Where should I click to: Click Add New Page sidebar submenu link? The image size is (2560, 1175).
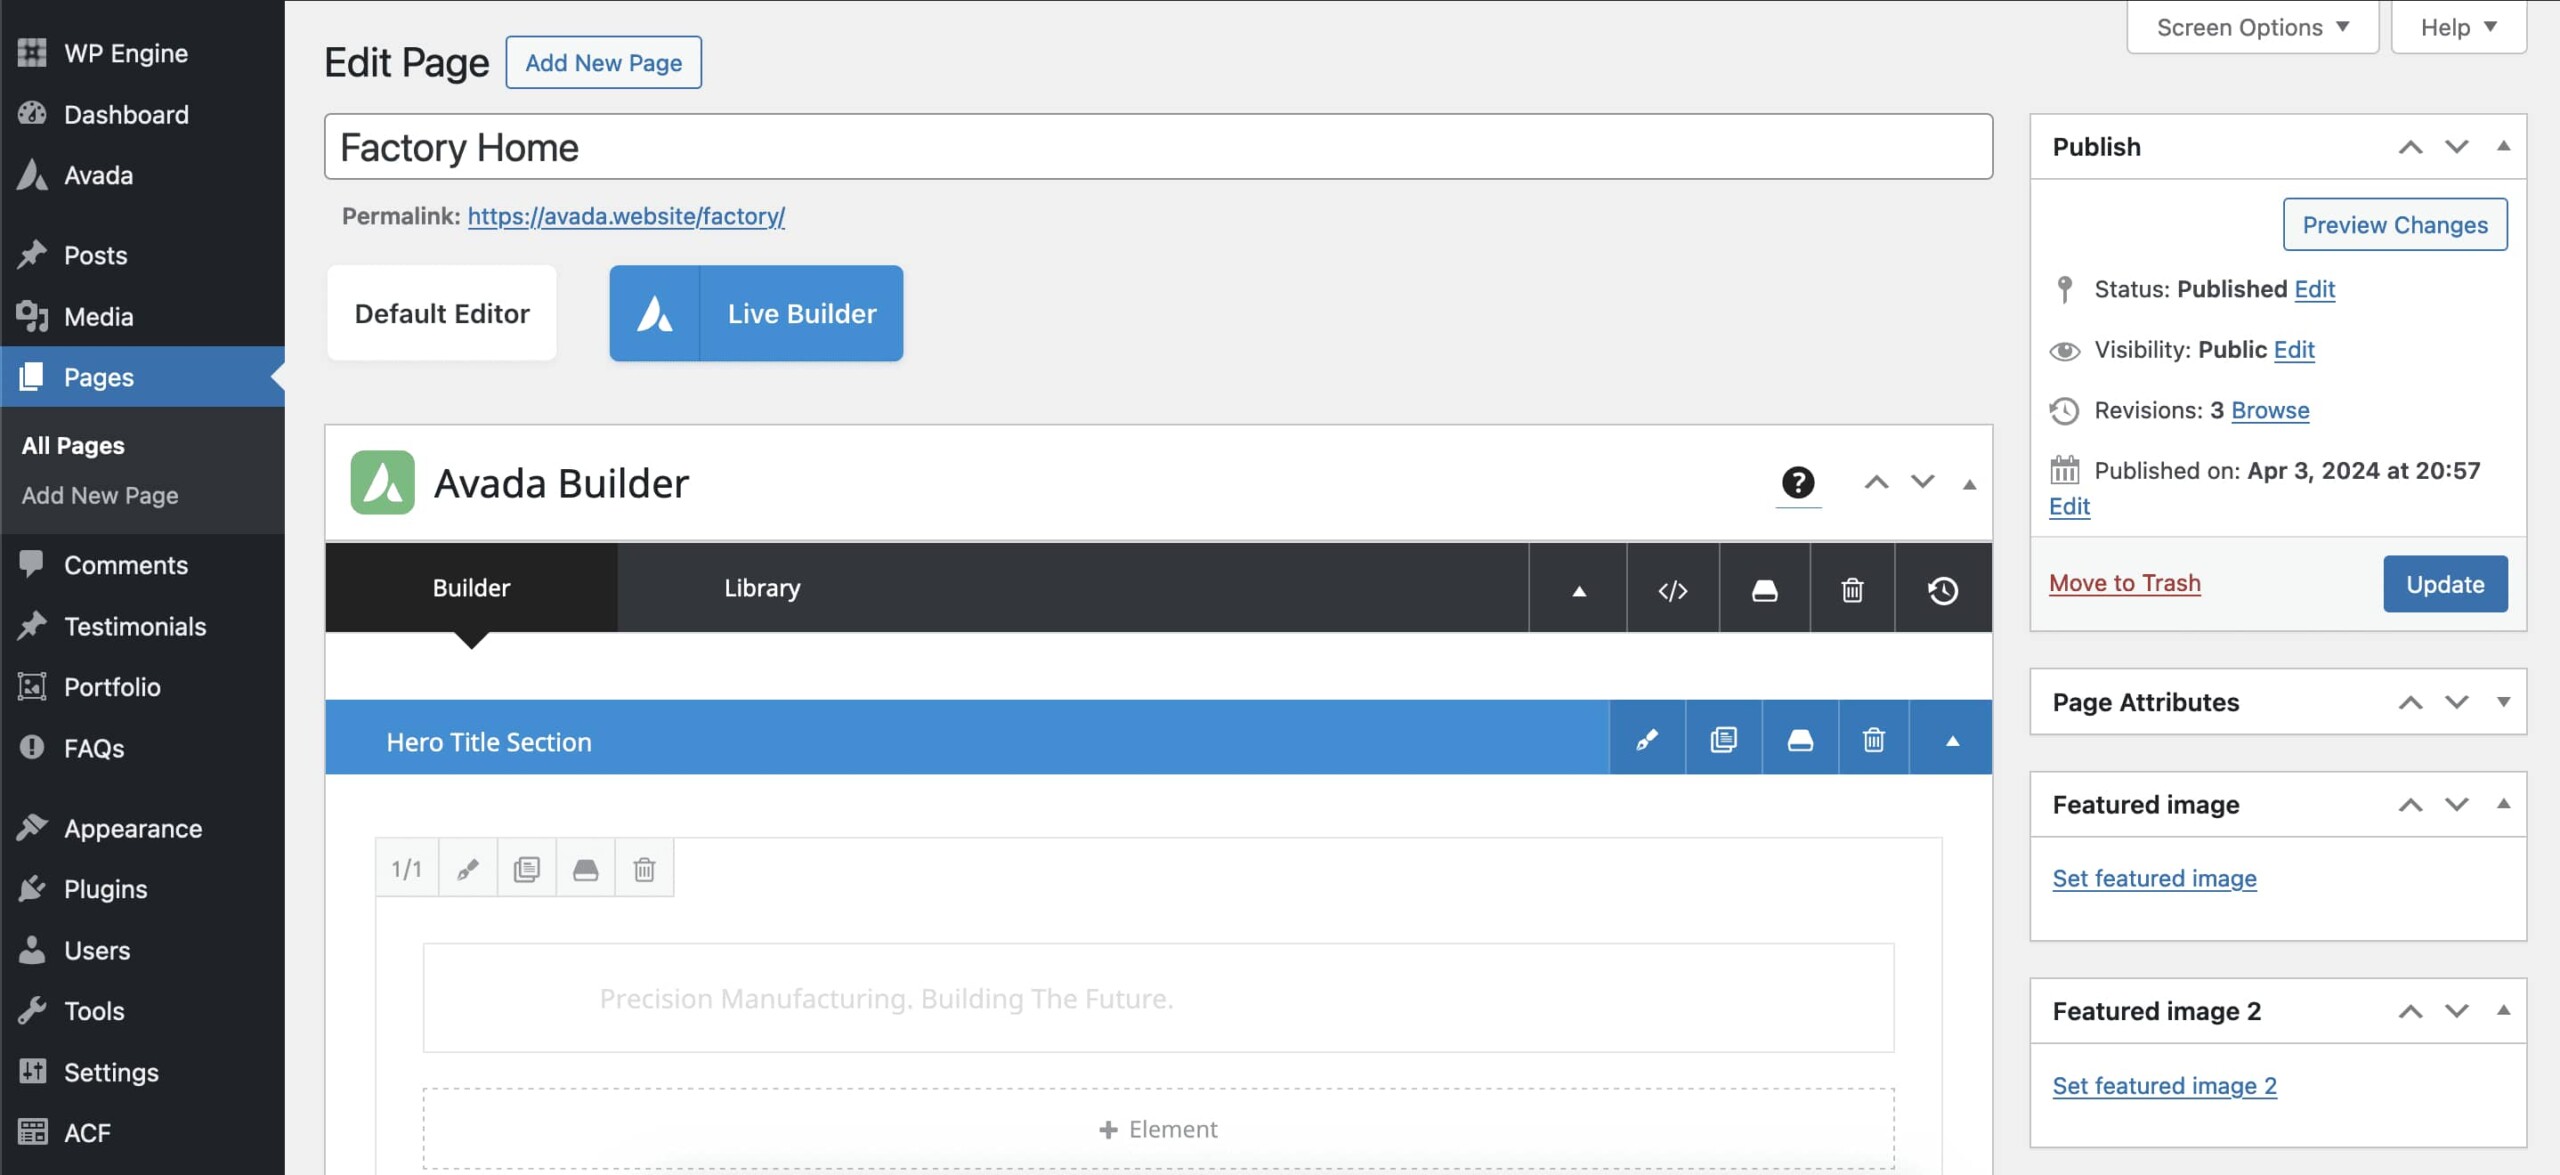[x=100, y=495]
